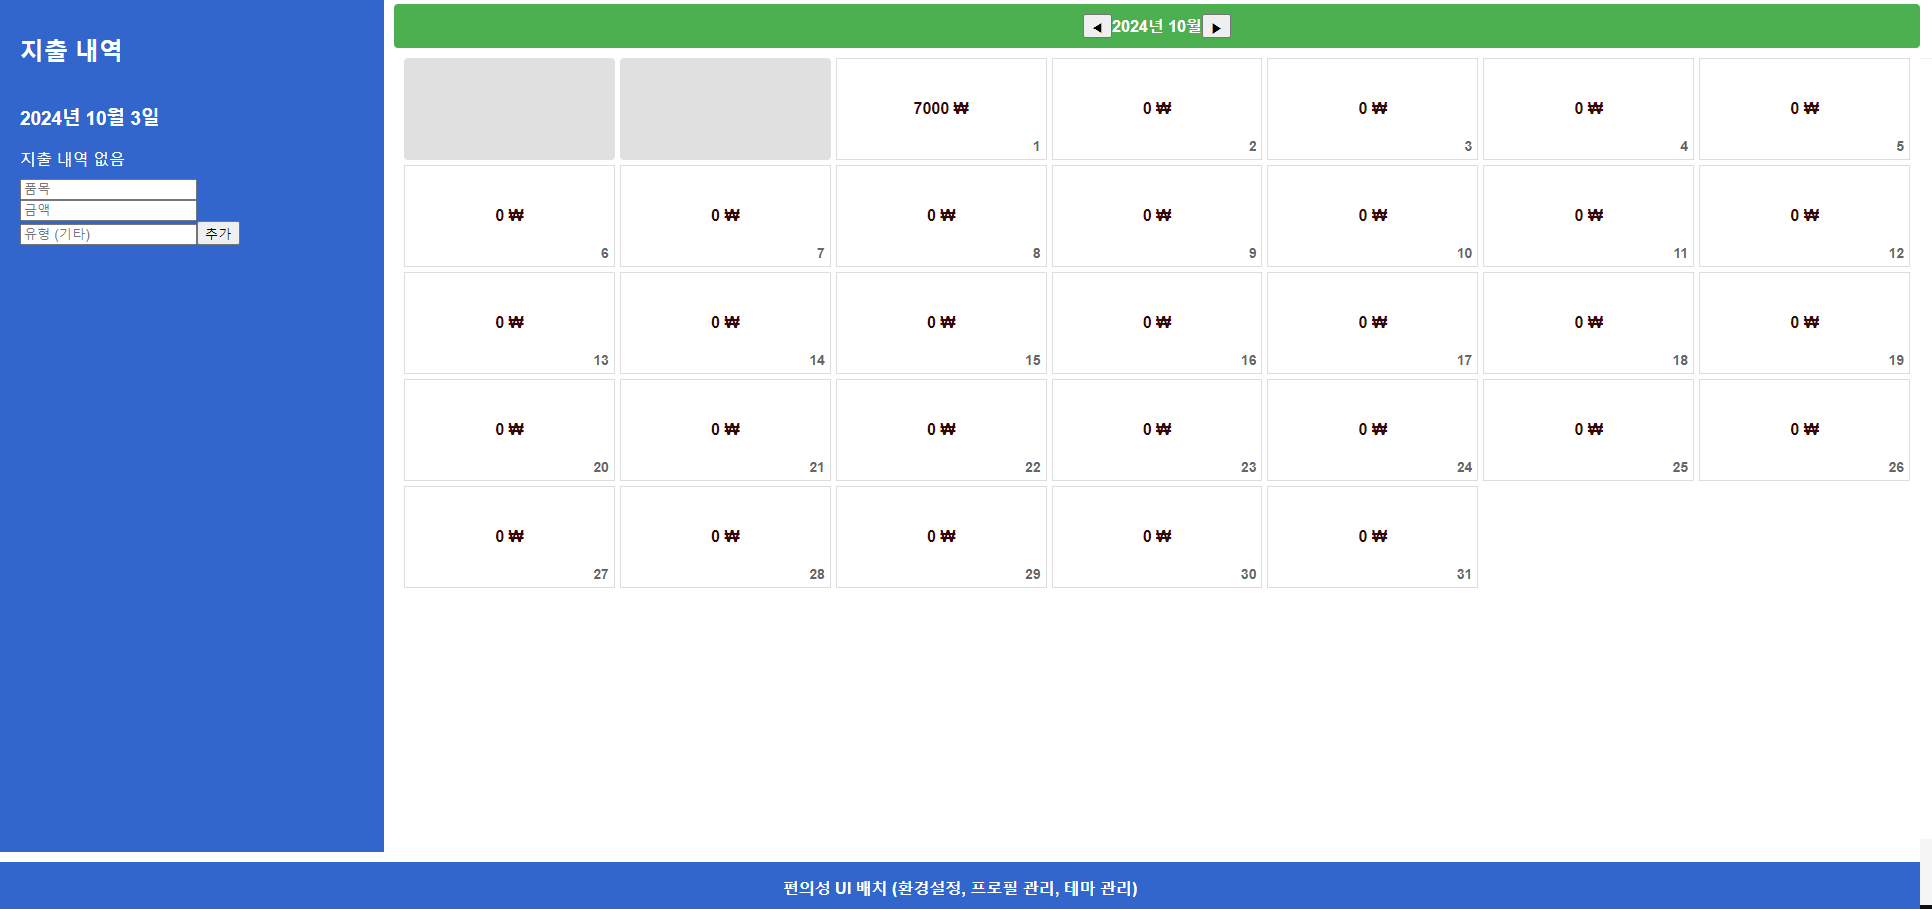Viewport: 1932px width, 909px height.
Task: Select the day 25 calendar cell
Action: click(1588, 430)
